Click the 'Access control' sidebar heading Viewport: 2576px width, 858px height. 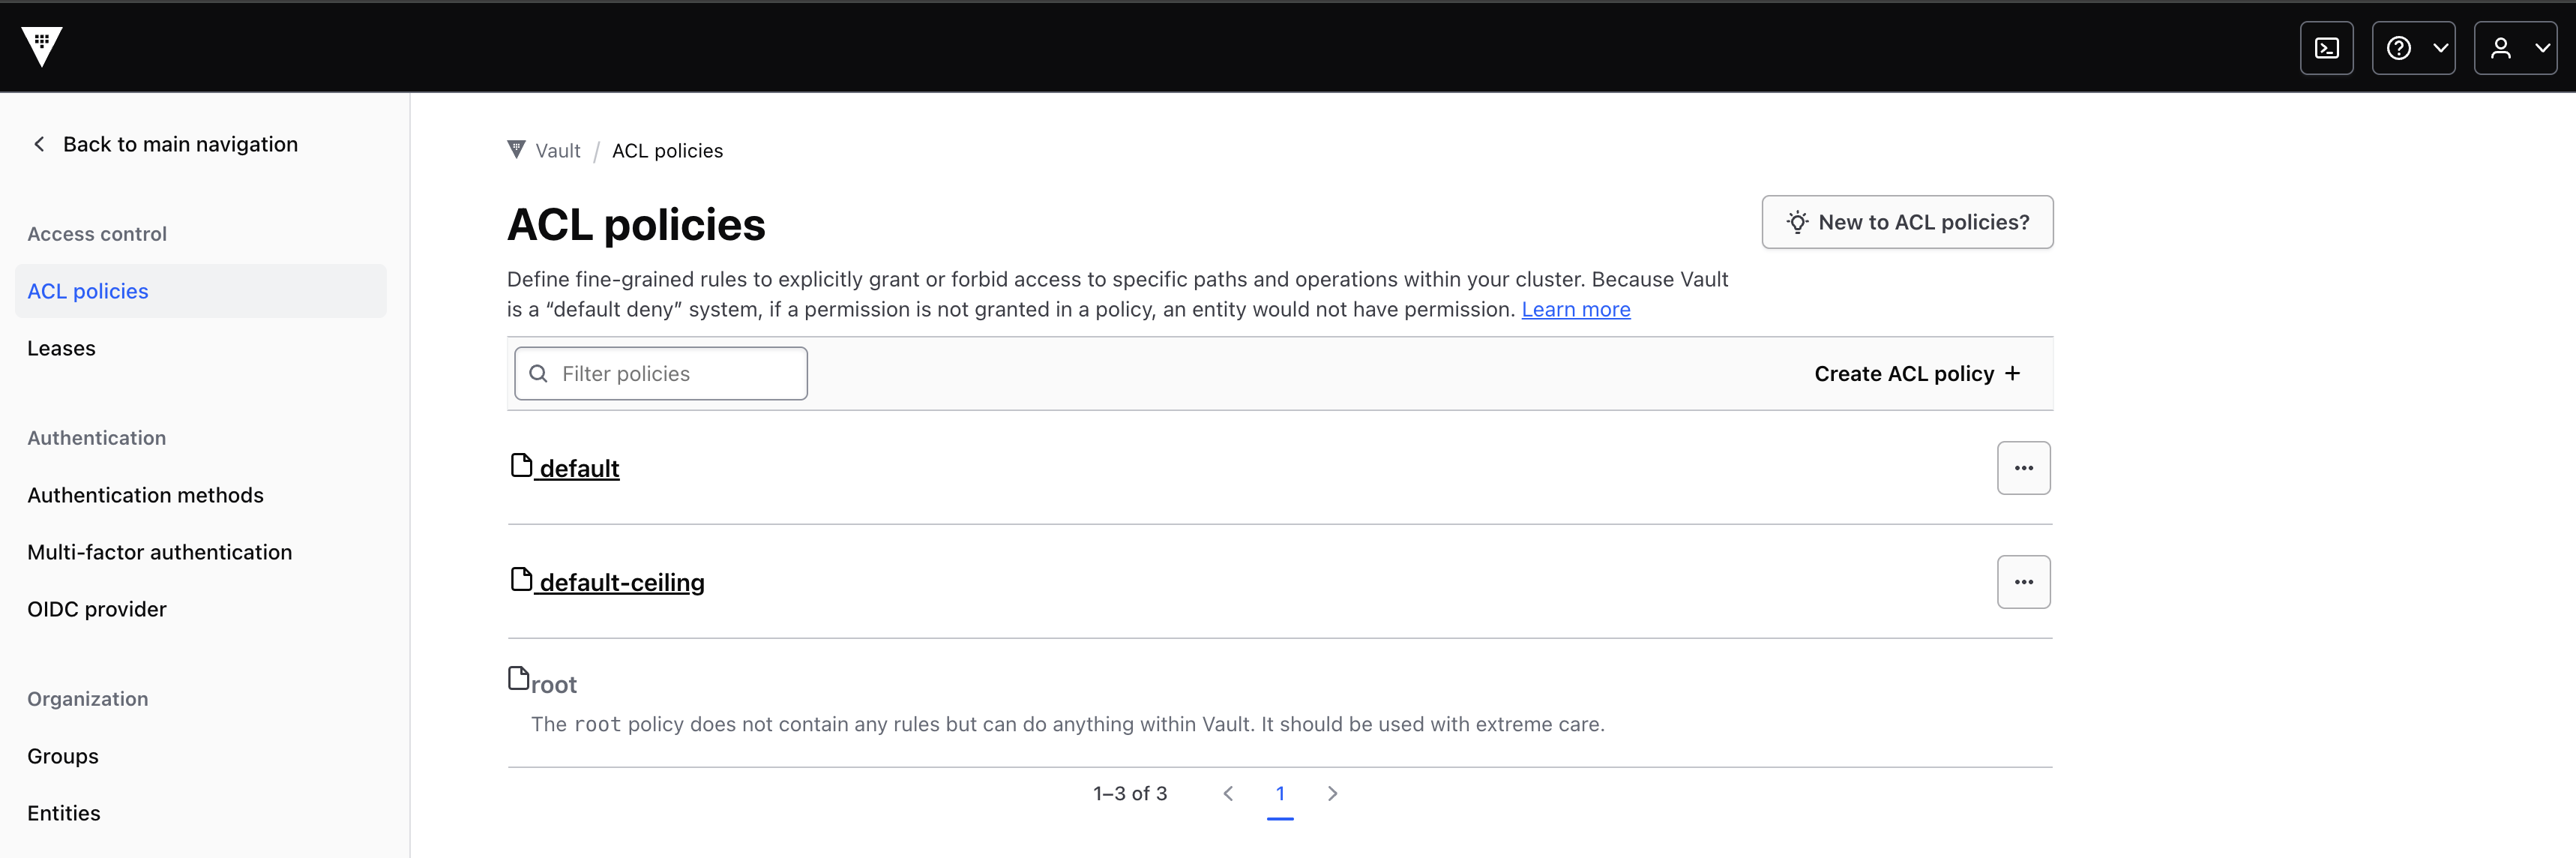97,234
